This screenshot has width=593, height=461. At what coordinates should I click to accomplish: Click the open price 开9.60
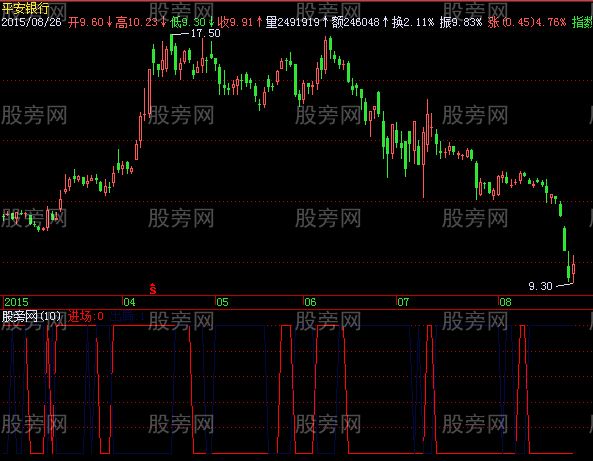pyautogui.click(x=86, y=22)
